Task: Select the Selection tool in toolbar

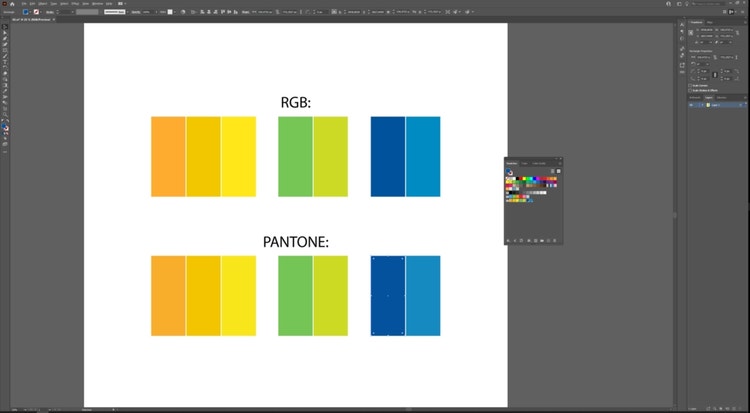Action: pyautogui.click(x=5, y=27)
